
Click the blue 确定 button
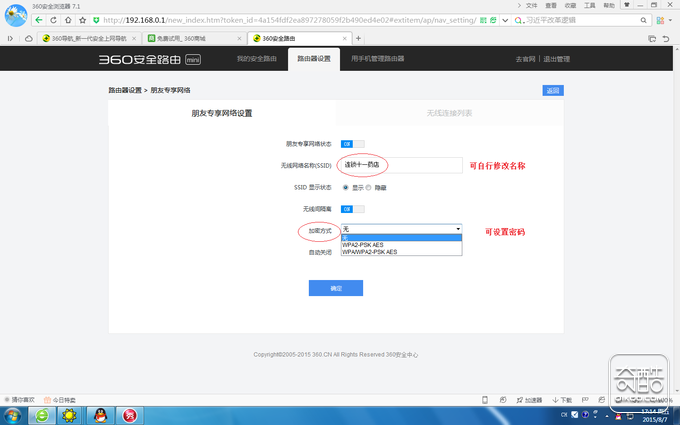(336, 288)
